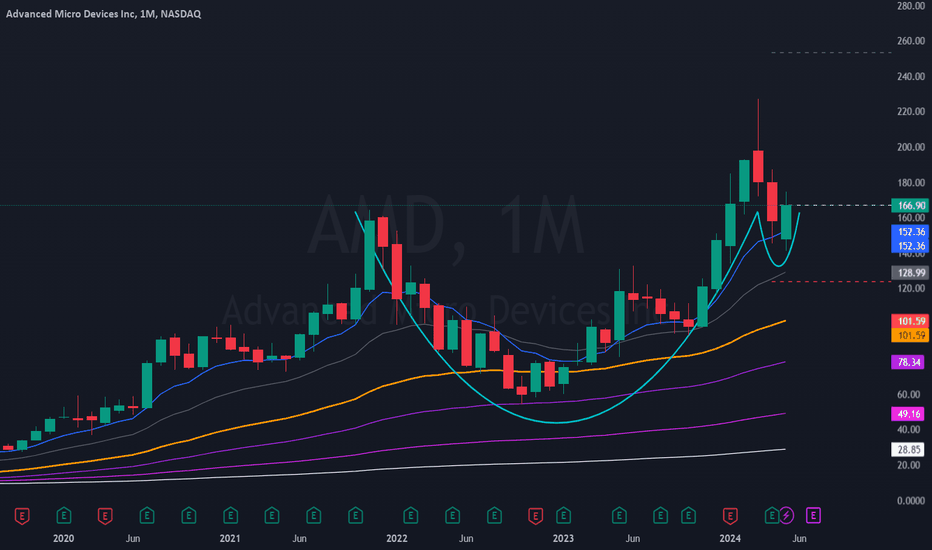Click the 280.00 price axis value
Screen dimensions: 932x550
[x=911, y=6]
